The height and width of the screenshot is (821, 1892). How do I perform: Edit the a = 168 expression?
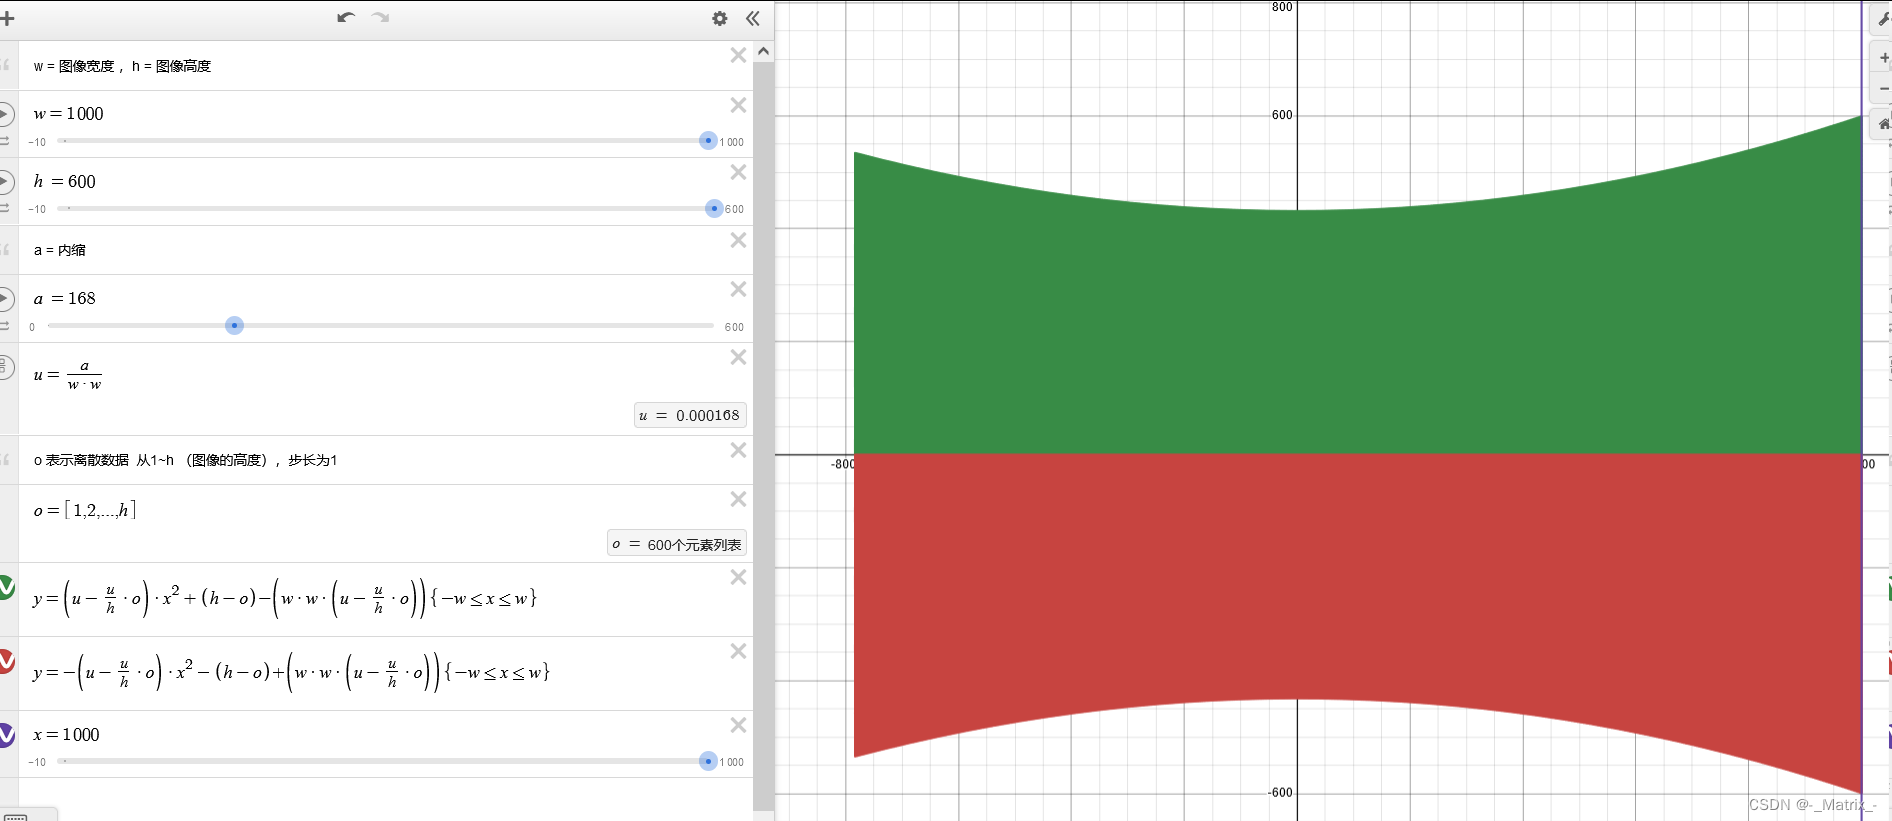[x=65, y=299]
